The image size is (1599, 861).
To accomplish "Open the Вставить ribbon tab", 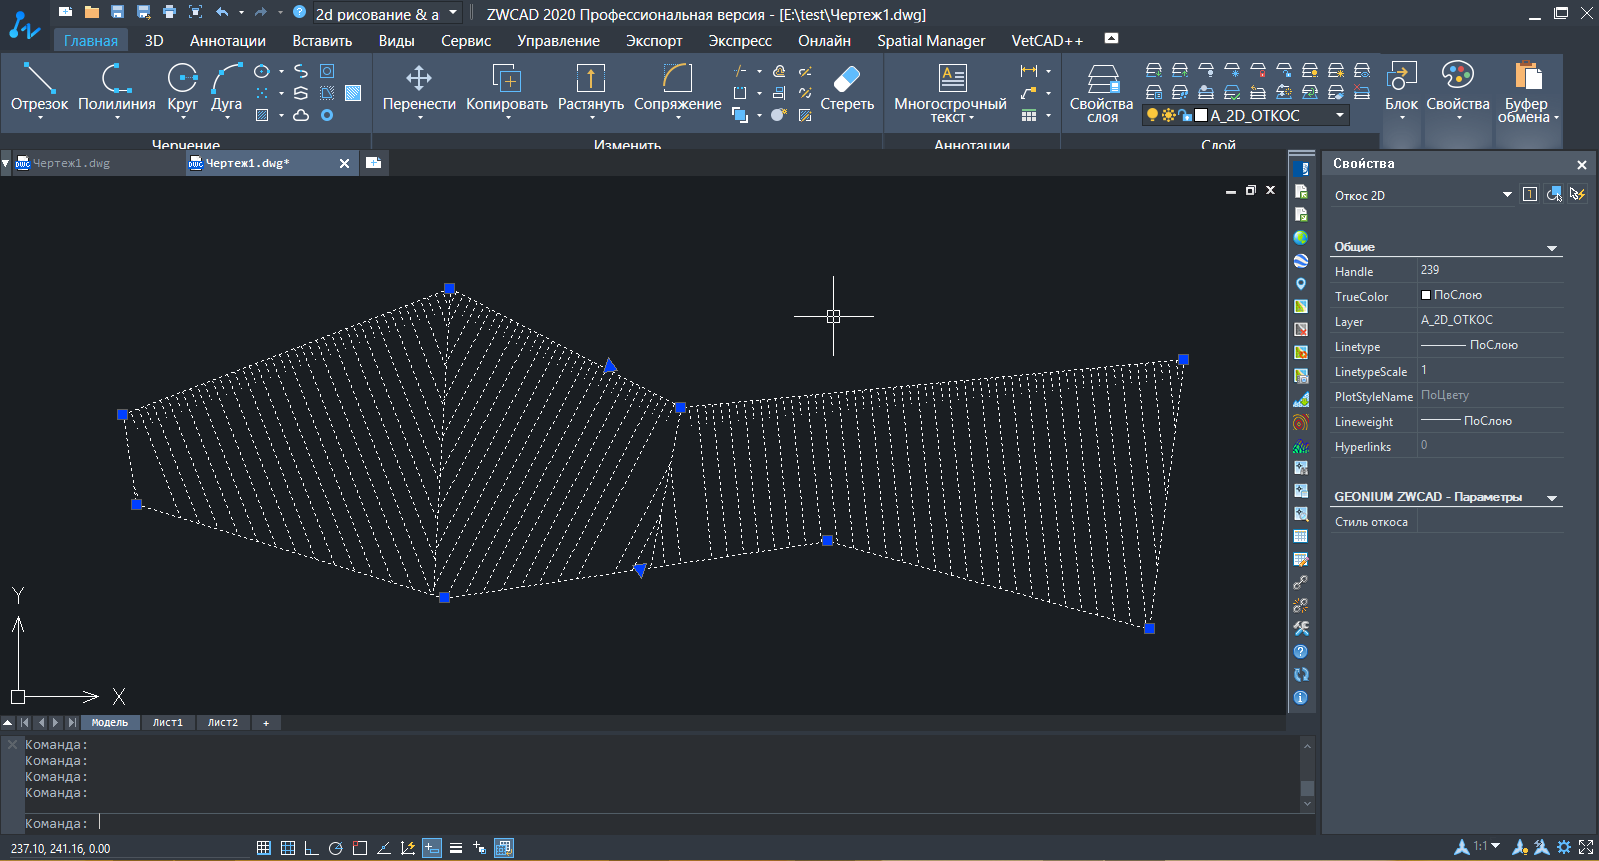I will coord(322,41).
